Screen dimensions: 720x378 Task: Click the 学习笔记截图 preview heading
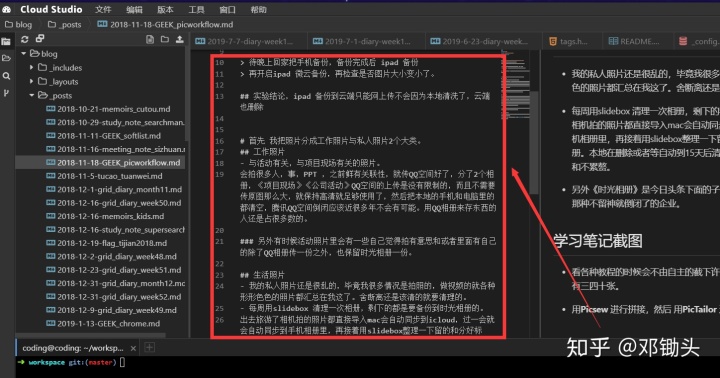598,240
